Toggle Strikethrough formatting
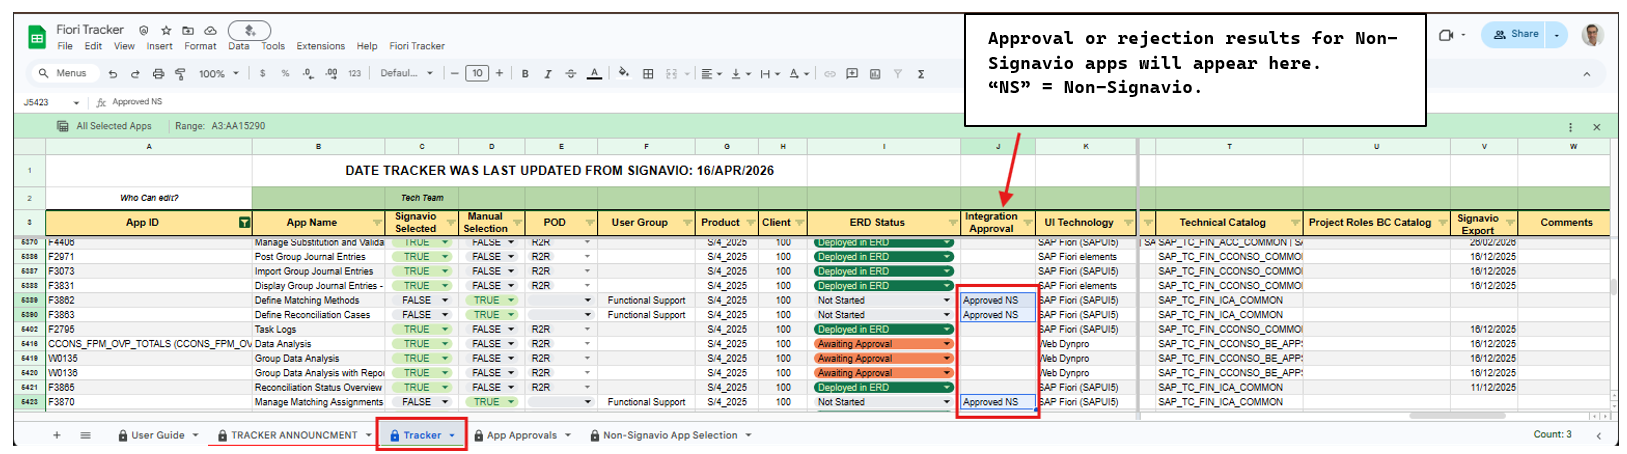The height and width of the screenshot is (454, 1627). [x=571, y=74]
